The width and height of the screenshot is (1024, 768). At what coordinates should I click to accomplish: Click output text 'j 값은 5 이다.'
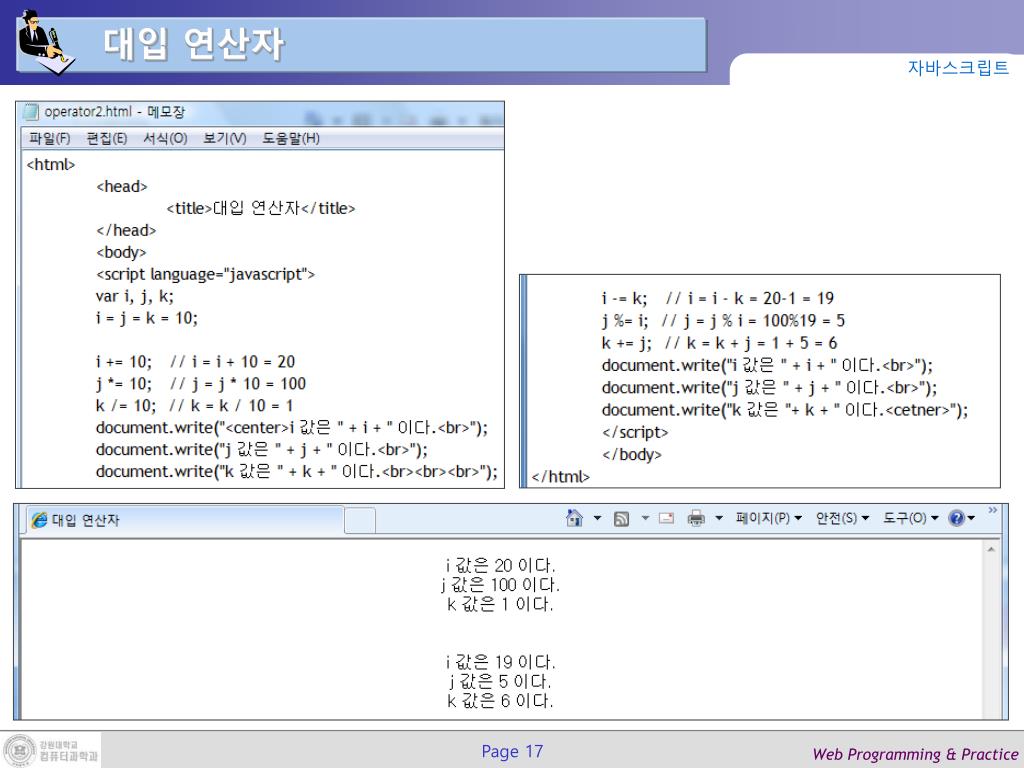click(500, 682)
